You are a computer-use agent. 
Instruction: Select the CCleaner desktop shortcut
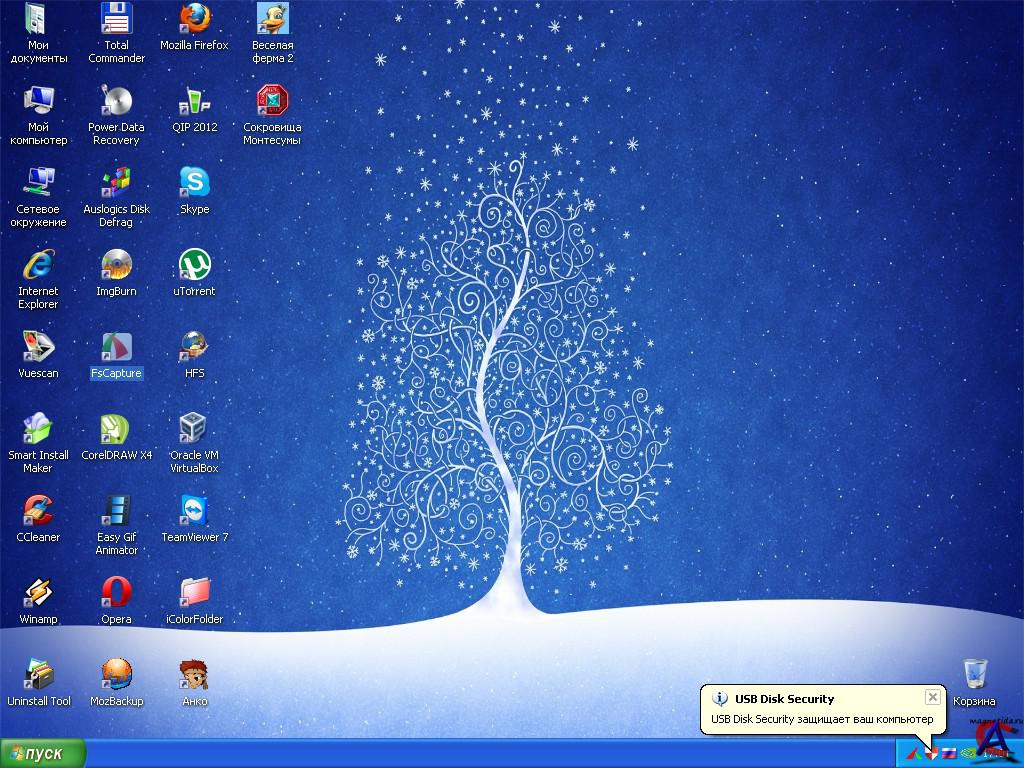tap(38, 512)
